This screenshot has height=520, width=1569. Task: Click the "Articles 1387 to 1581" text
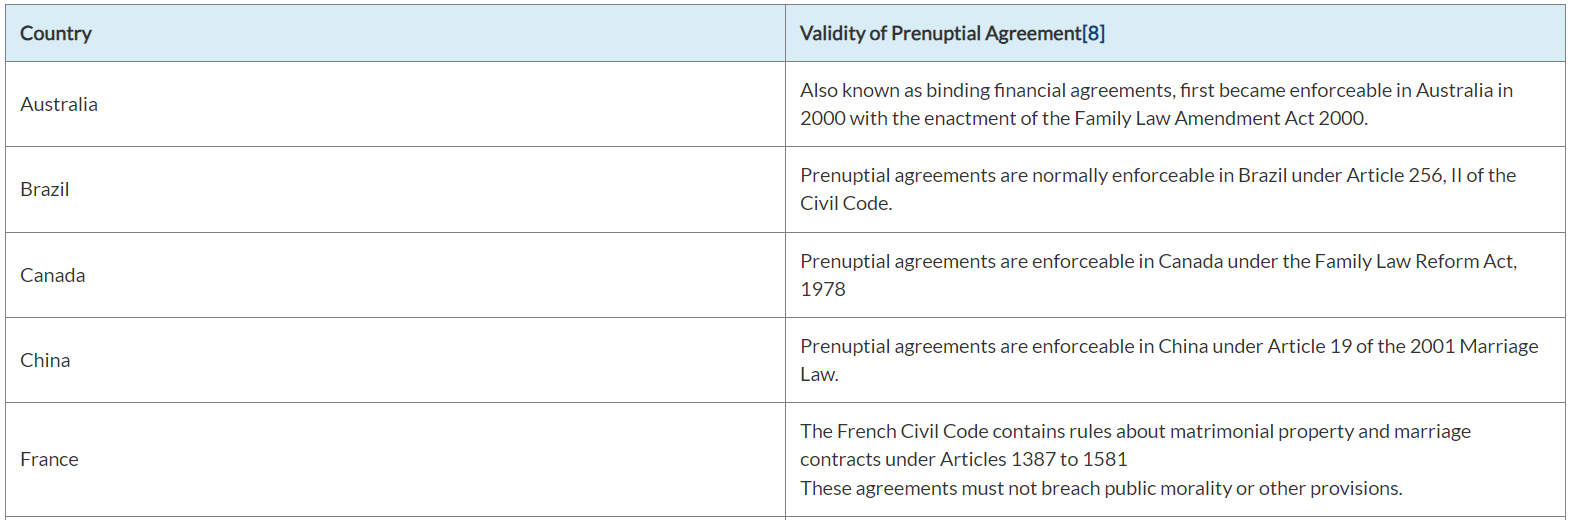pos(1033,459)
